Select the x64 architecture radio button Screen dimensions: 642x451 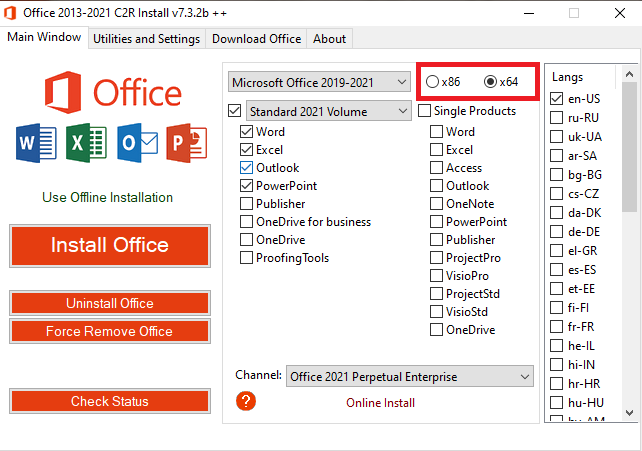coord(490,81)
